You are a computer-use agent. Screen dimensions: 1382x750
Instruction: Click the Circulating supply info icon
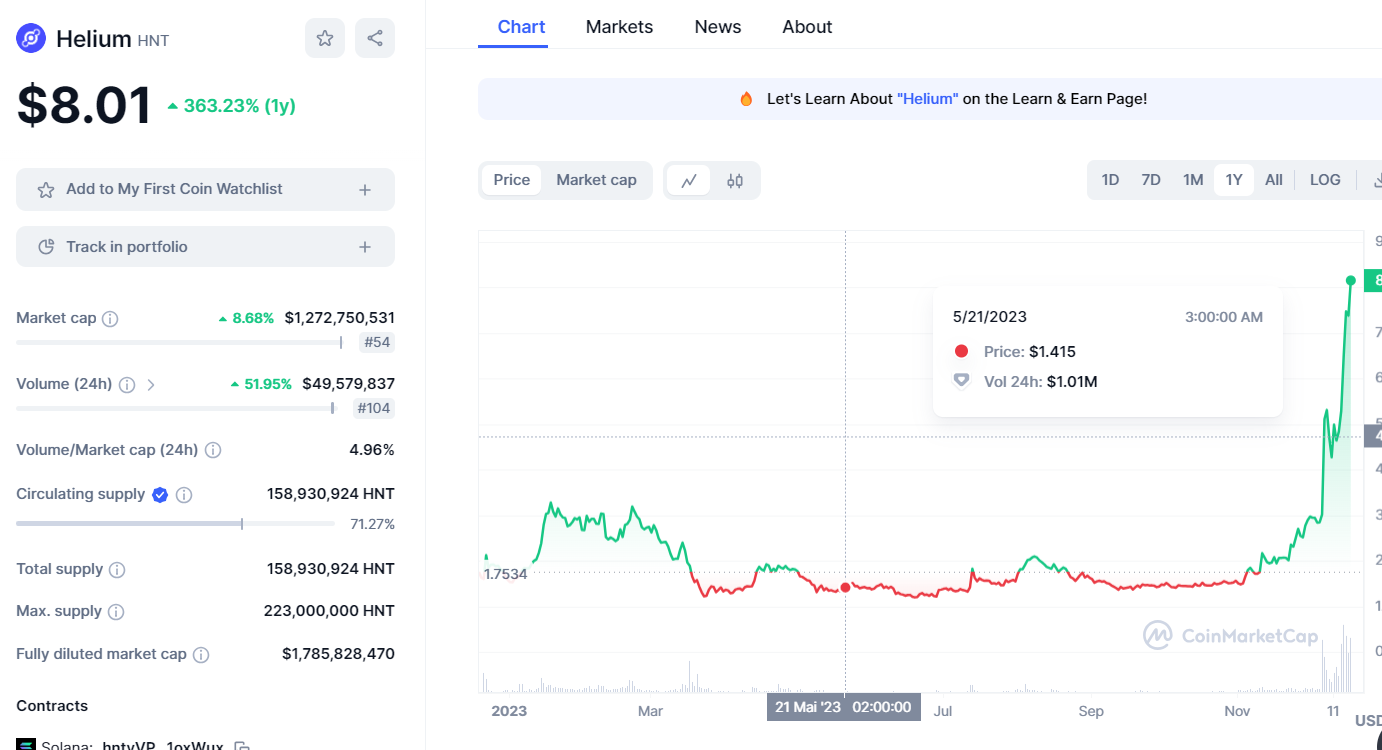[x=184, y=494]
